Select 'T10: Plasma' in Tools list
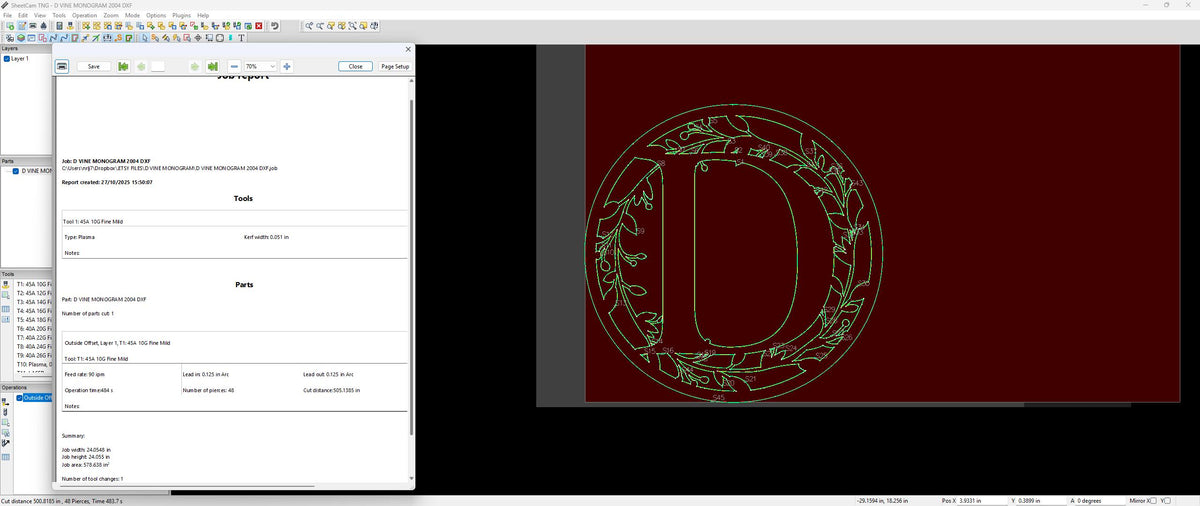Image resolution: width=1200 pixels, height=506 pixels. [x=34, y=364]
